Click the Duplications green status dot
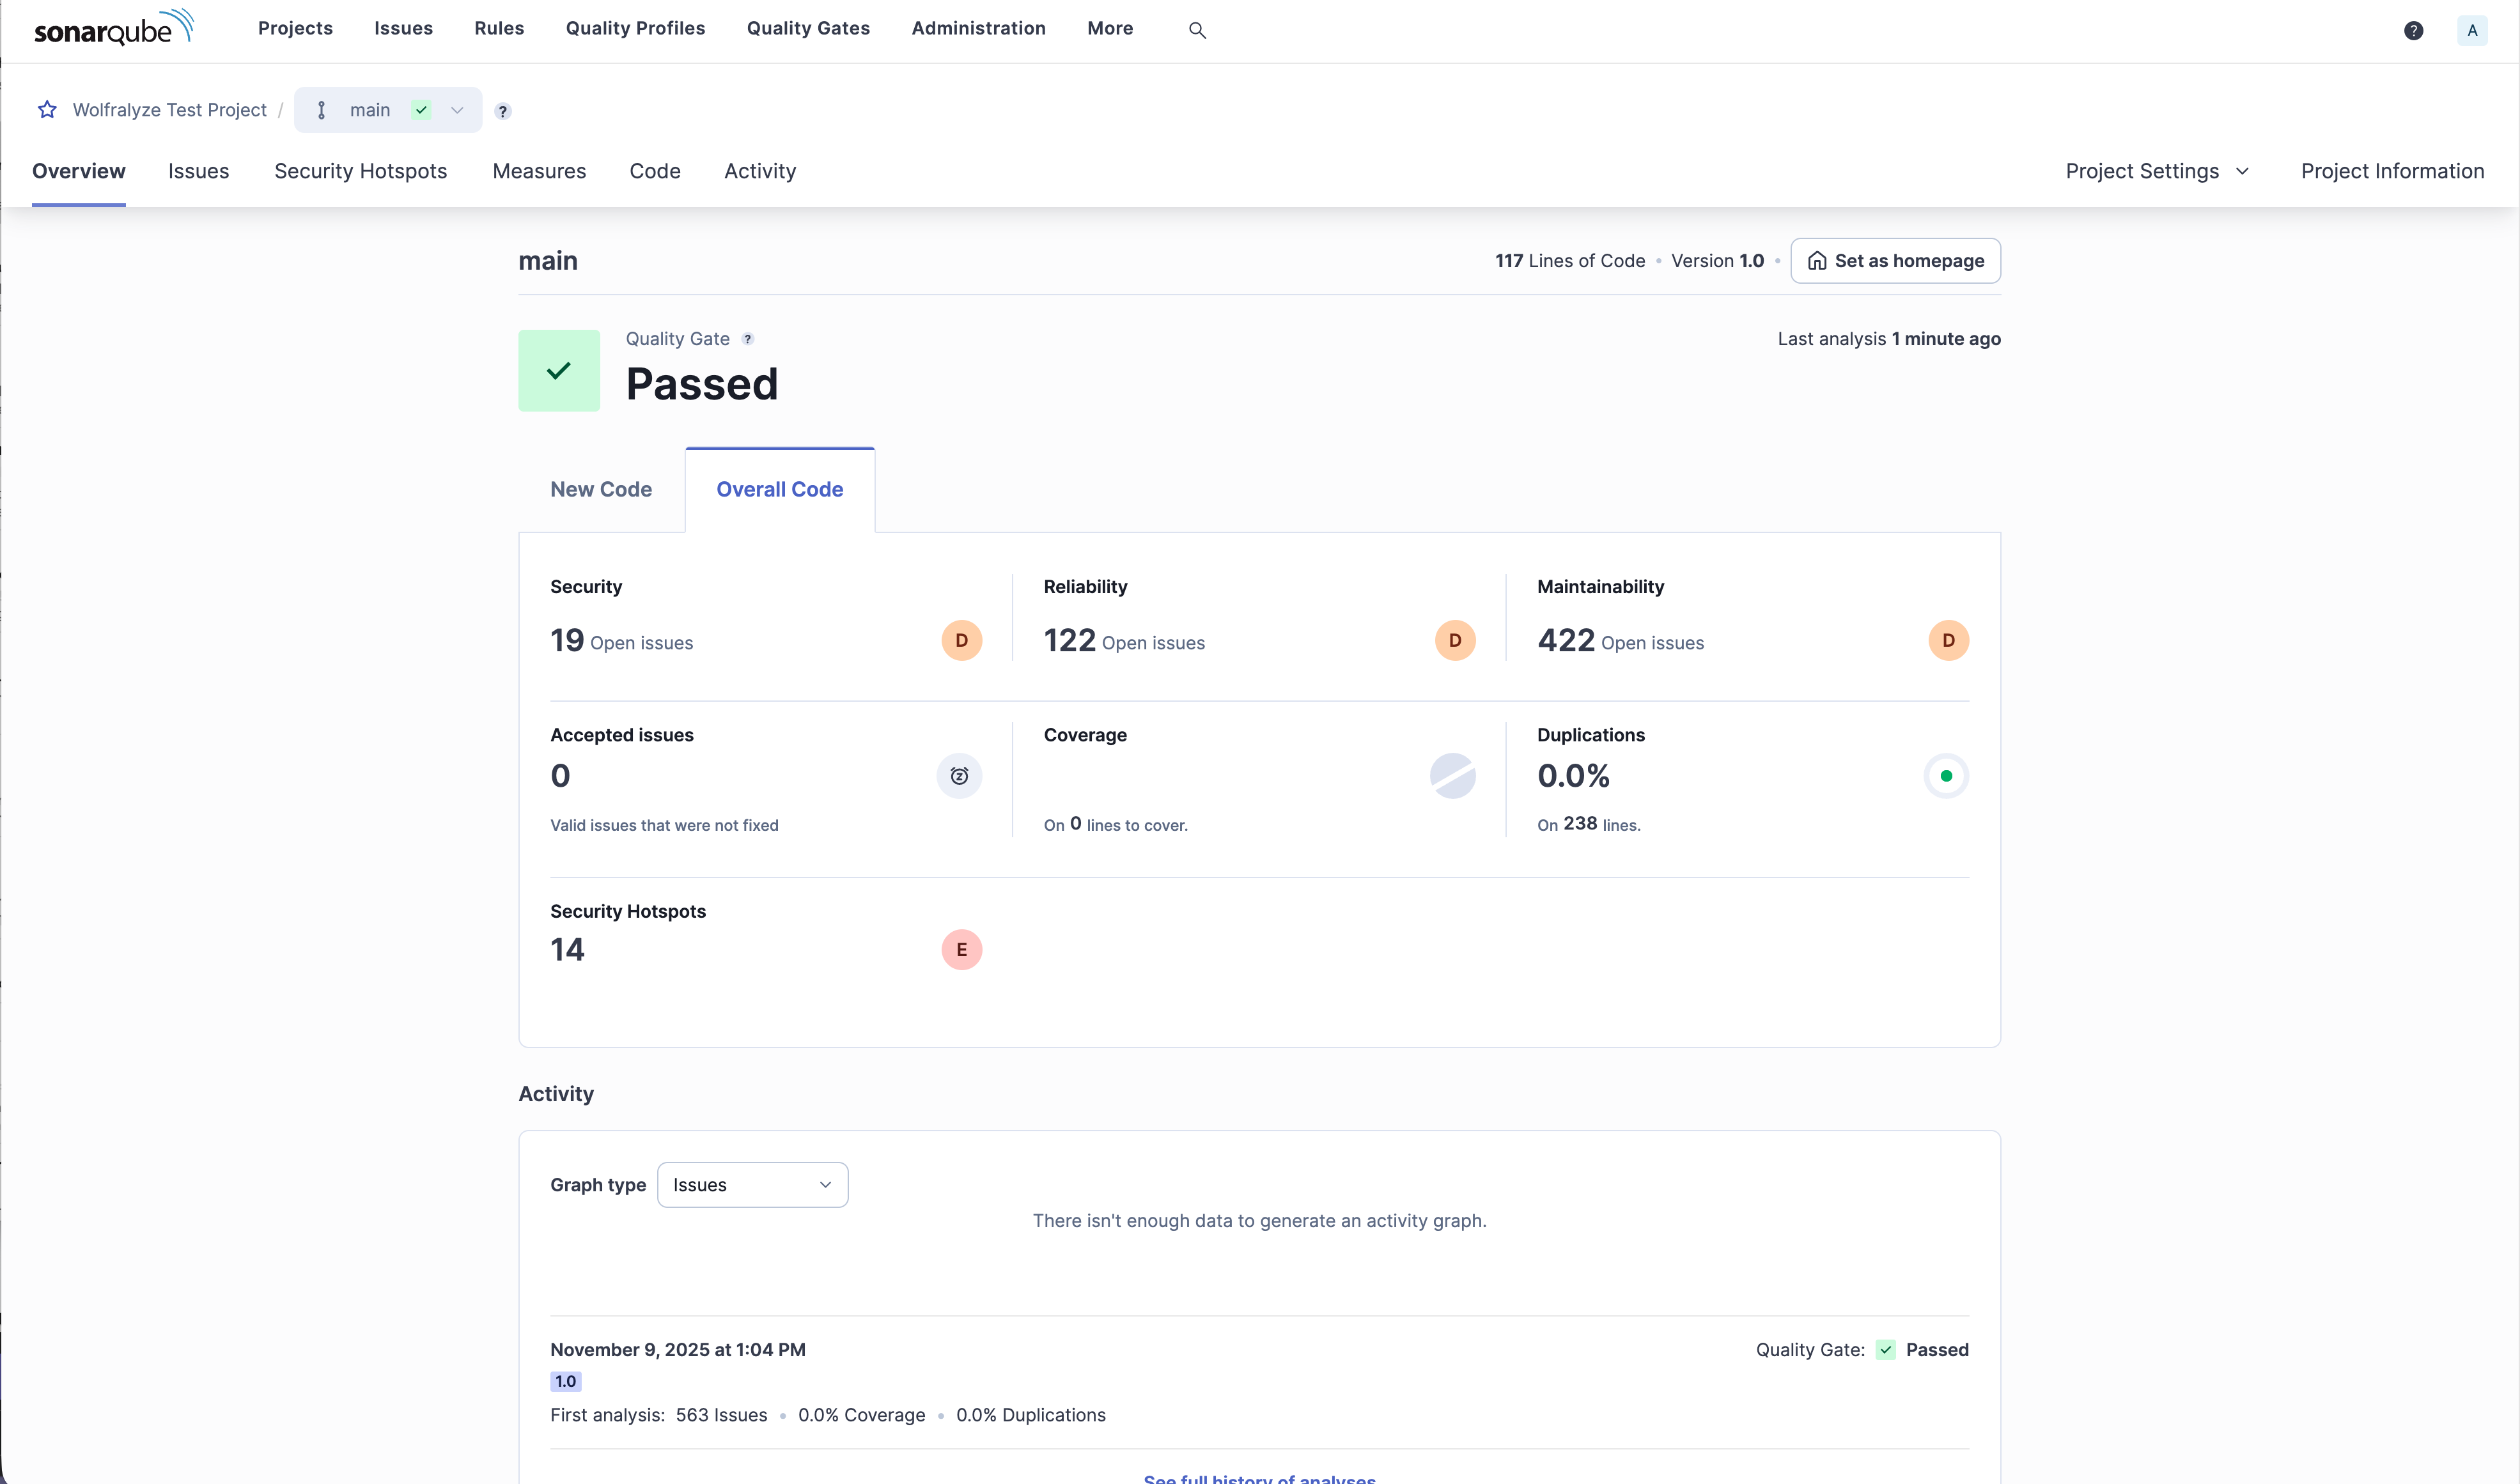Viewport: 2520px width, 1484px height. click(1946, 775)
